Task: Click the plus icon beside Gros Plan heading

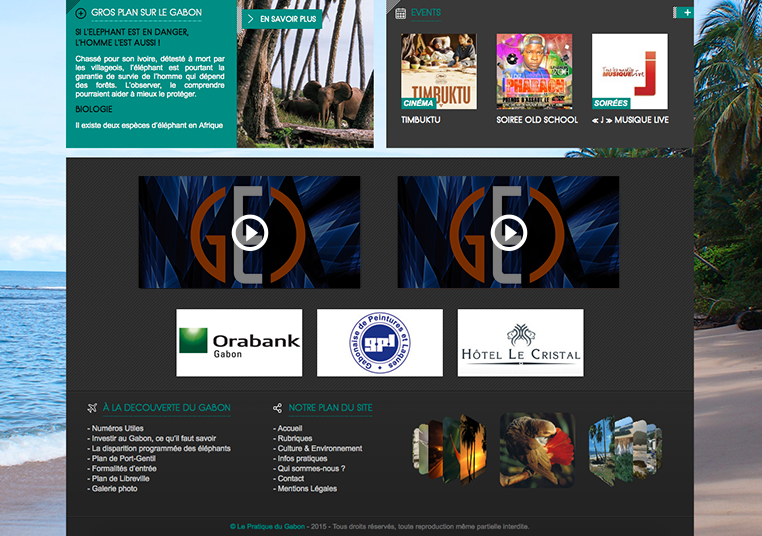Action: [x=80, y=14]
